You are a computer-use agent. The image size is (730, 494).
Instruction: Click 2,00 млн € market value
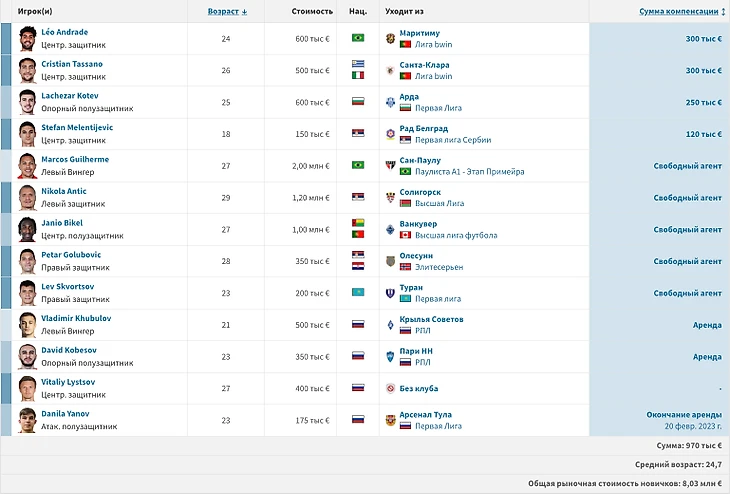311,166
